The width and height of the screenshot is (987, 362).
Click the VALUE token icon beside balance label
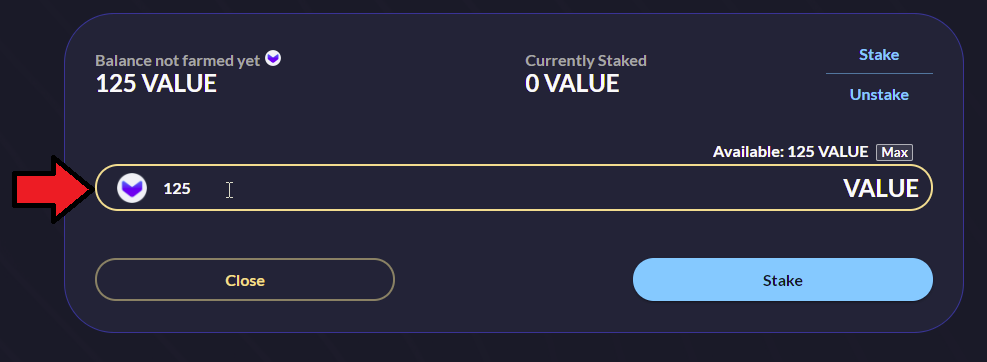[273, 59]
